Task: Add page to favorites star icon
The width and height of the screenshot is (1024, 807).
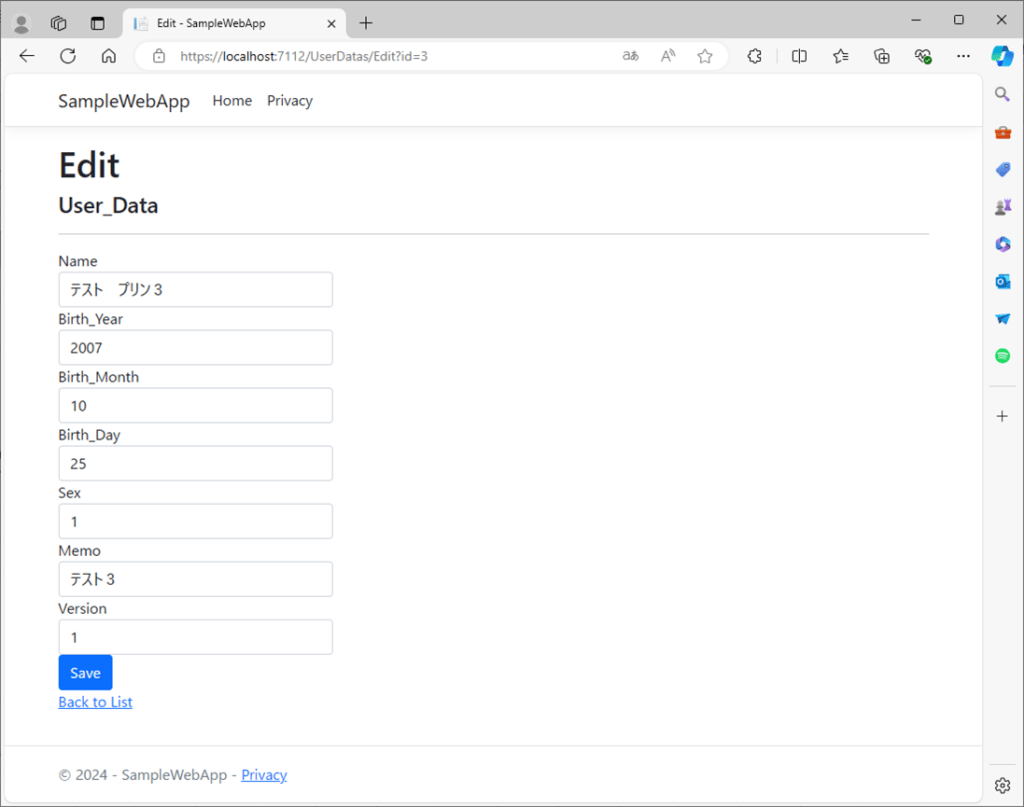Action: 705,56
